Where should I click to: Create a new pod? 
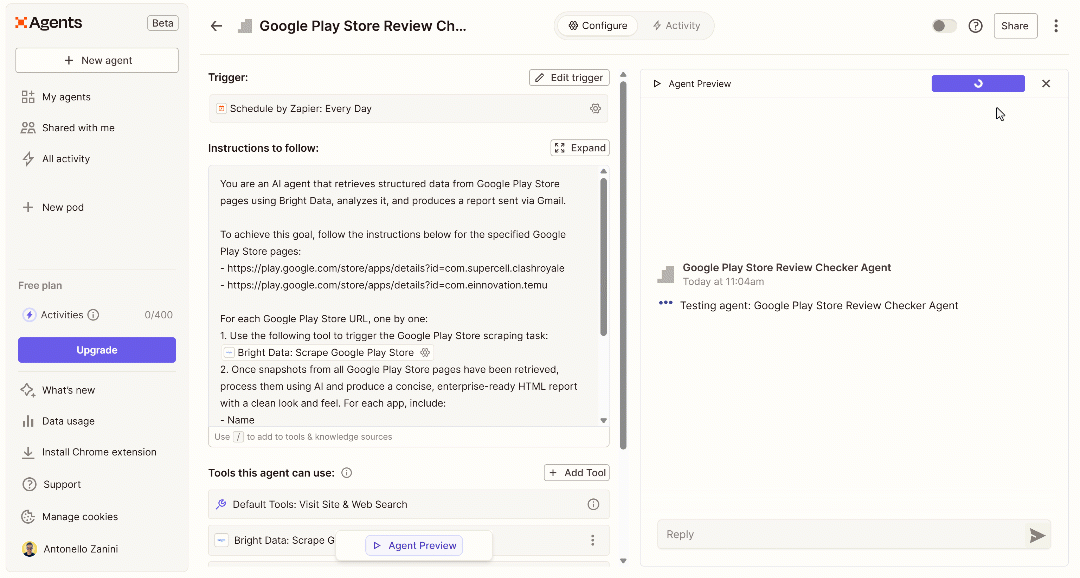point(62,208)
